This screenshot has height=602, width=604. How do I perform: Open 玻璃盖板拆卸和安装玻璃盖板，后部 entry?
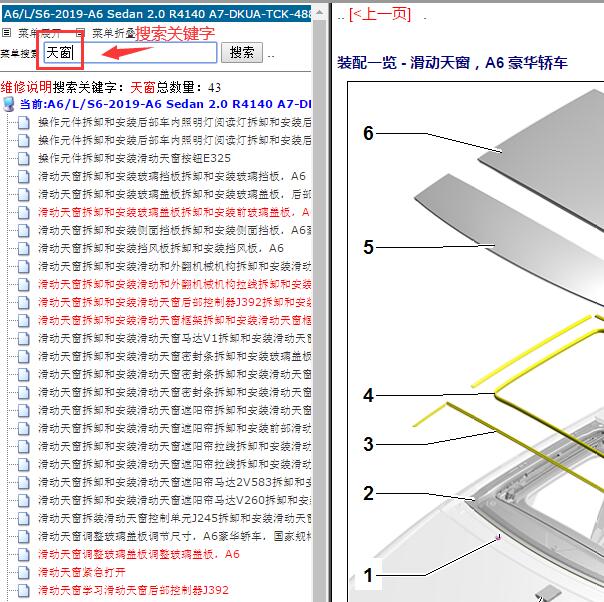[x=174, y=195]
